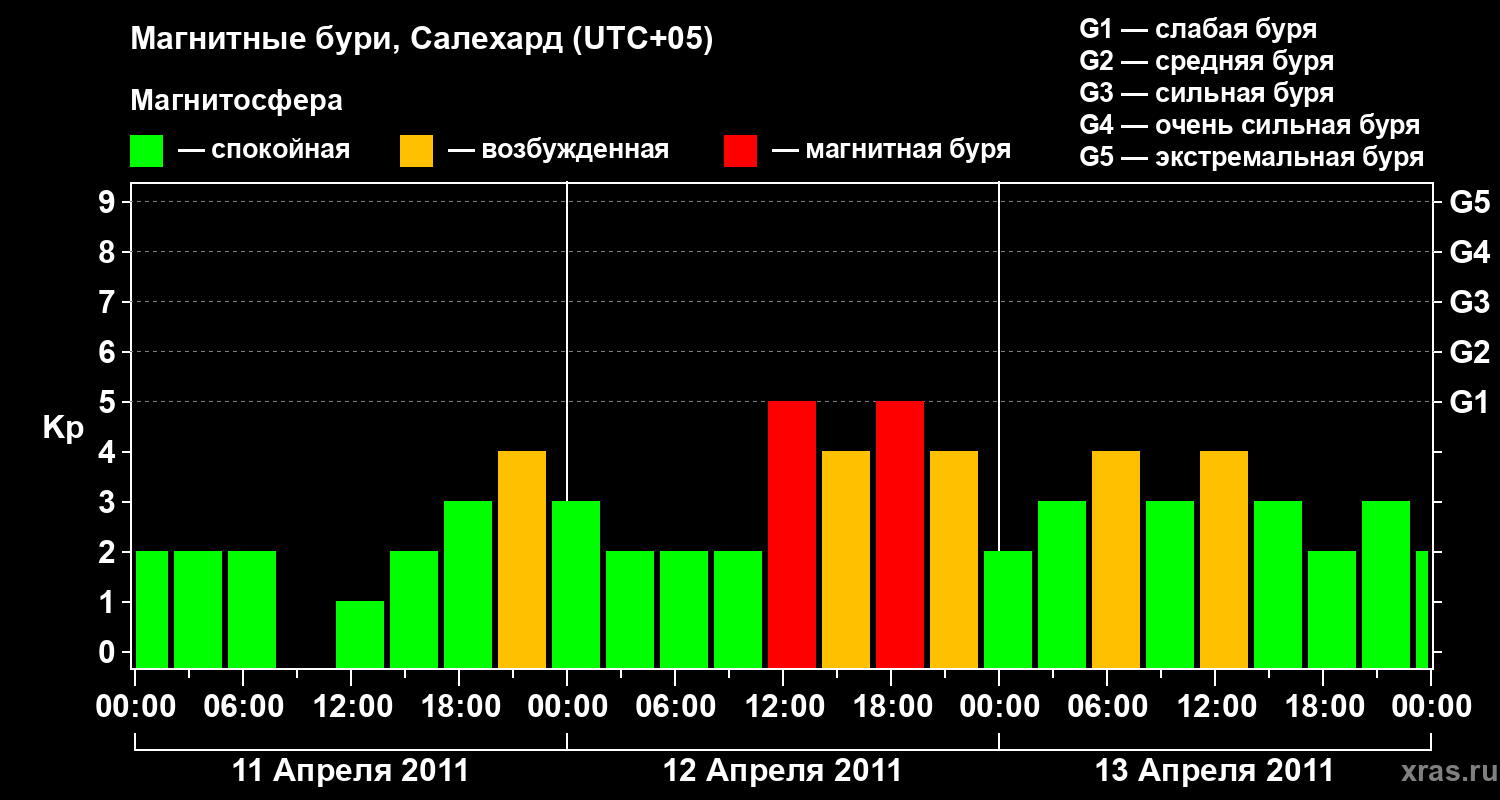Click the red bar starting 12:00 on 12 April

pos(792,535)
